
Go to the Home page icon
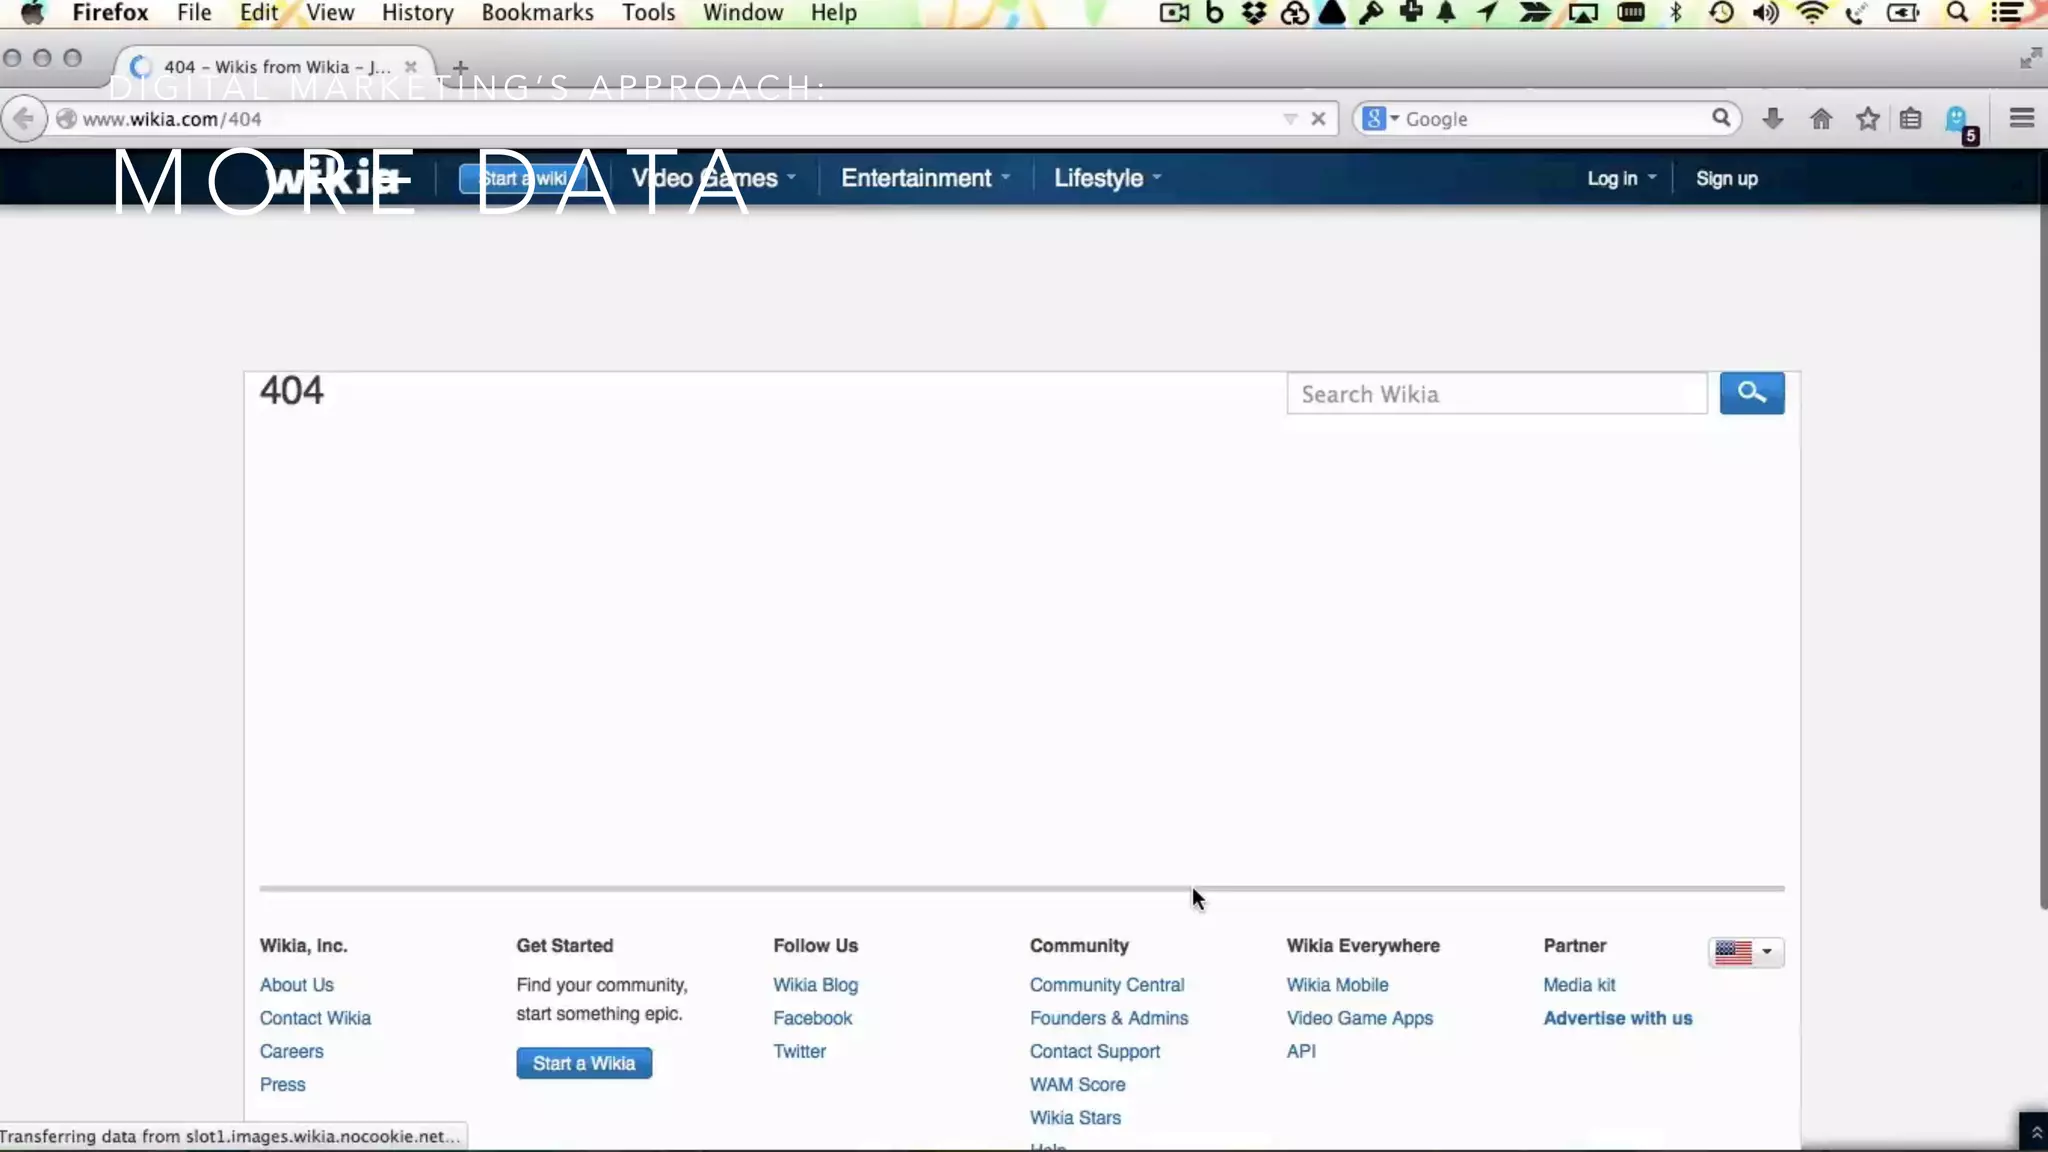coord(1821,119)
